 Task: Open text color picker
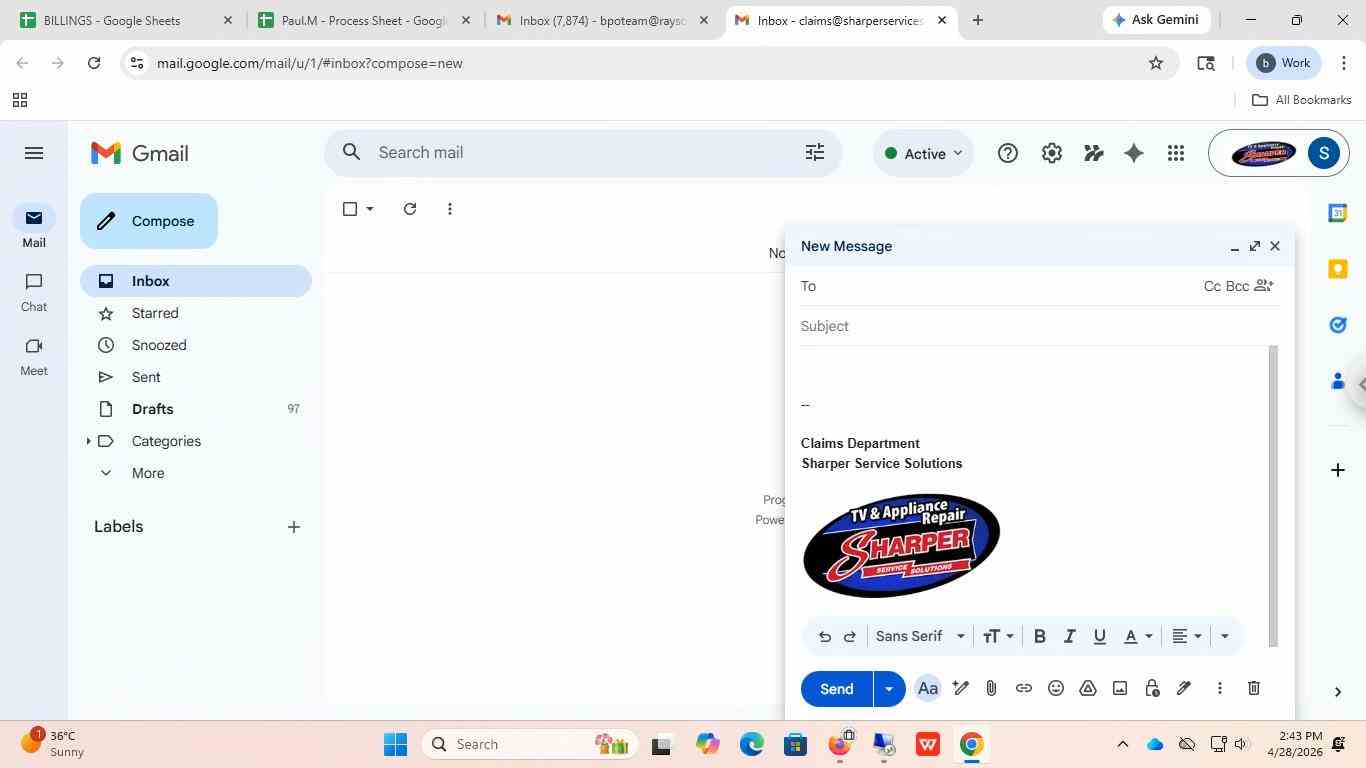pos(1137,636)
